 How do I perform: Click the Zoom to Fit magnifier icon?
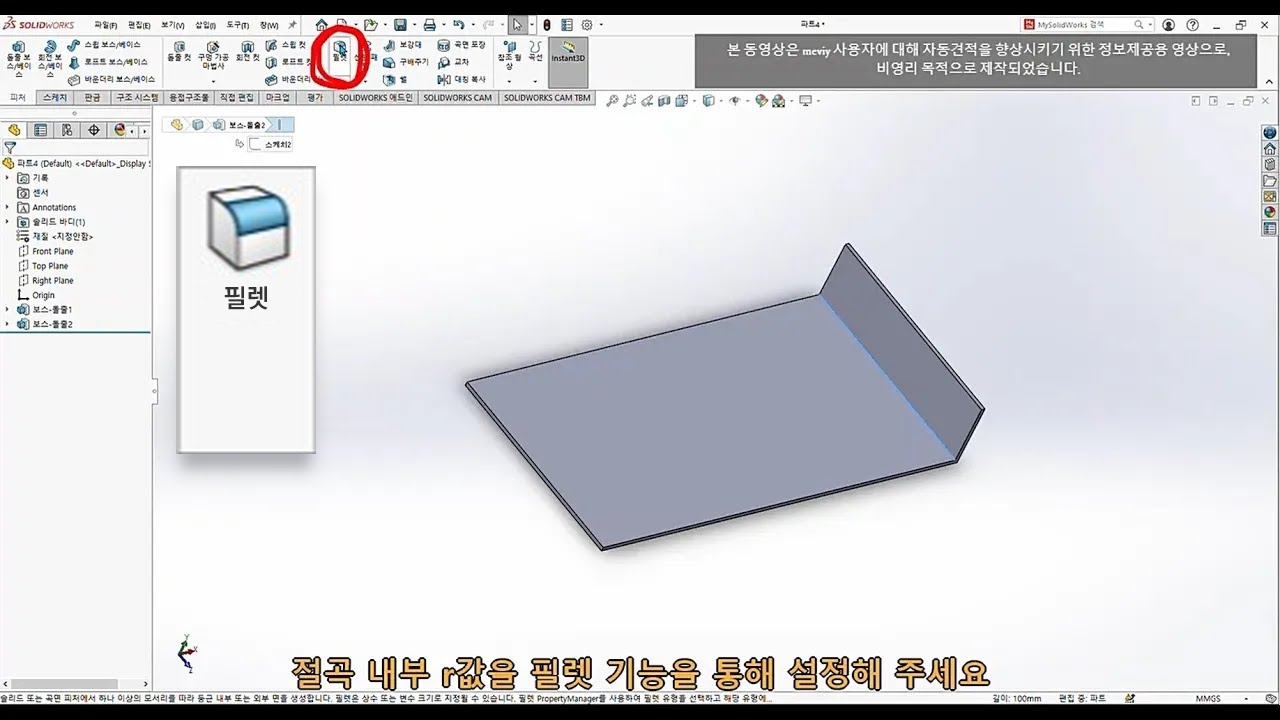(x=613, y=100)
